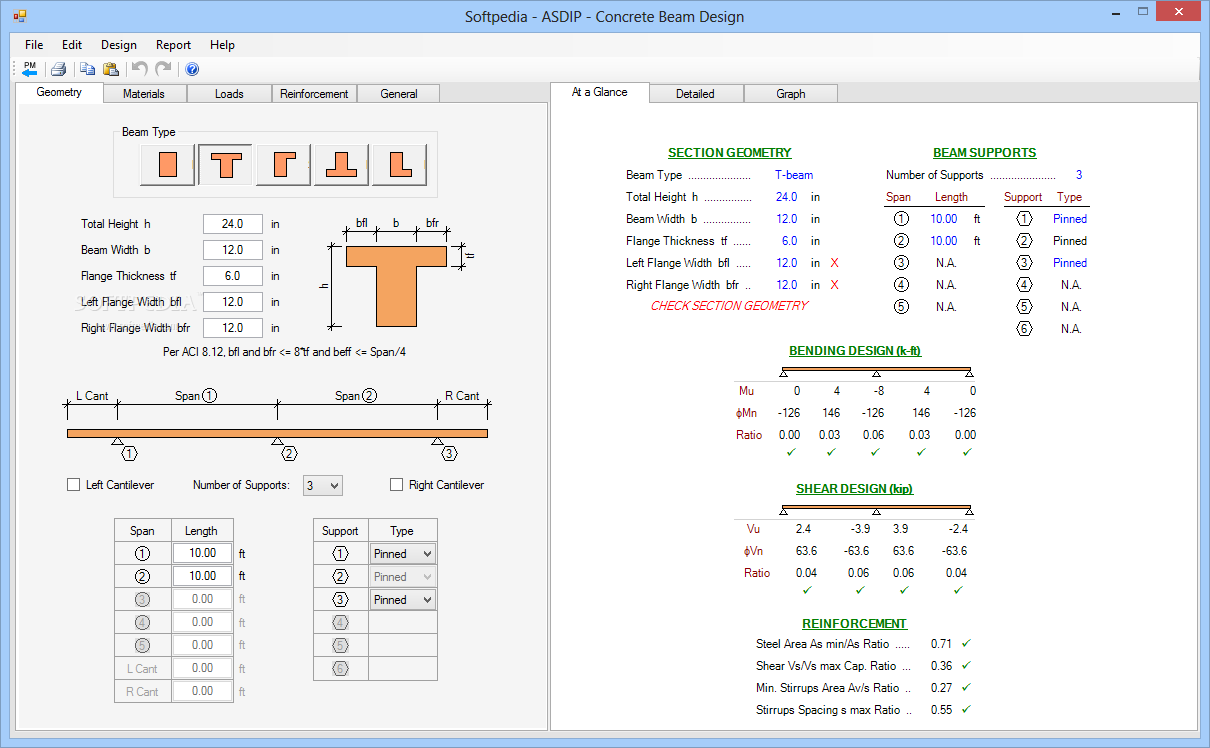Screen dimensions: 1210x748
Task: Click the Steel Area ratio value 0.71
Action: click(941, 644)
